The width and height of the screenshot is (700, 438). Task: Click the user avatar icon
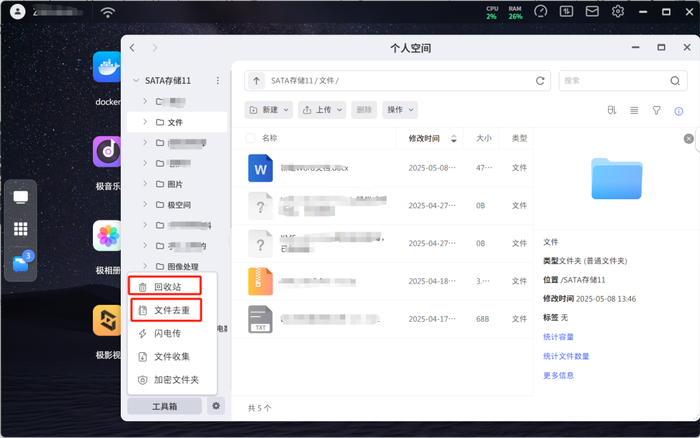[17, 11]
